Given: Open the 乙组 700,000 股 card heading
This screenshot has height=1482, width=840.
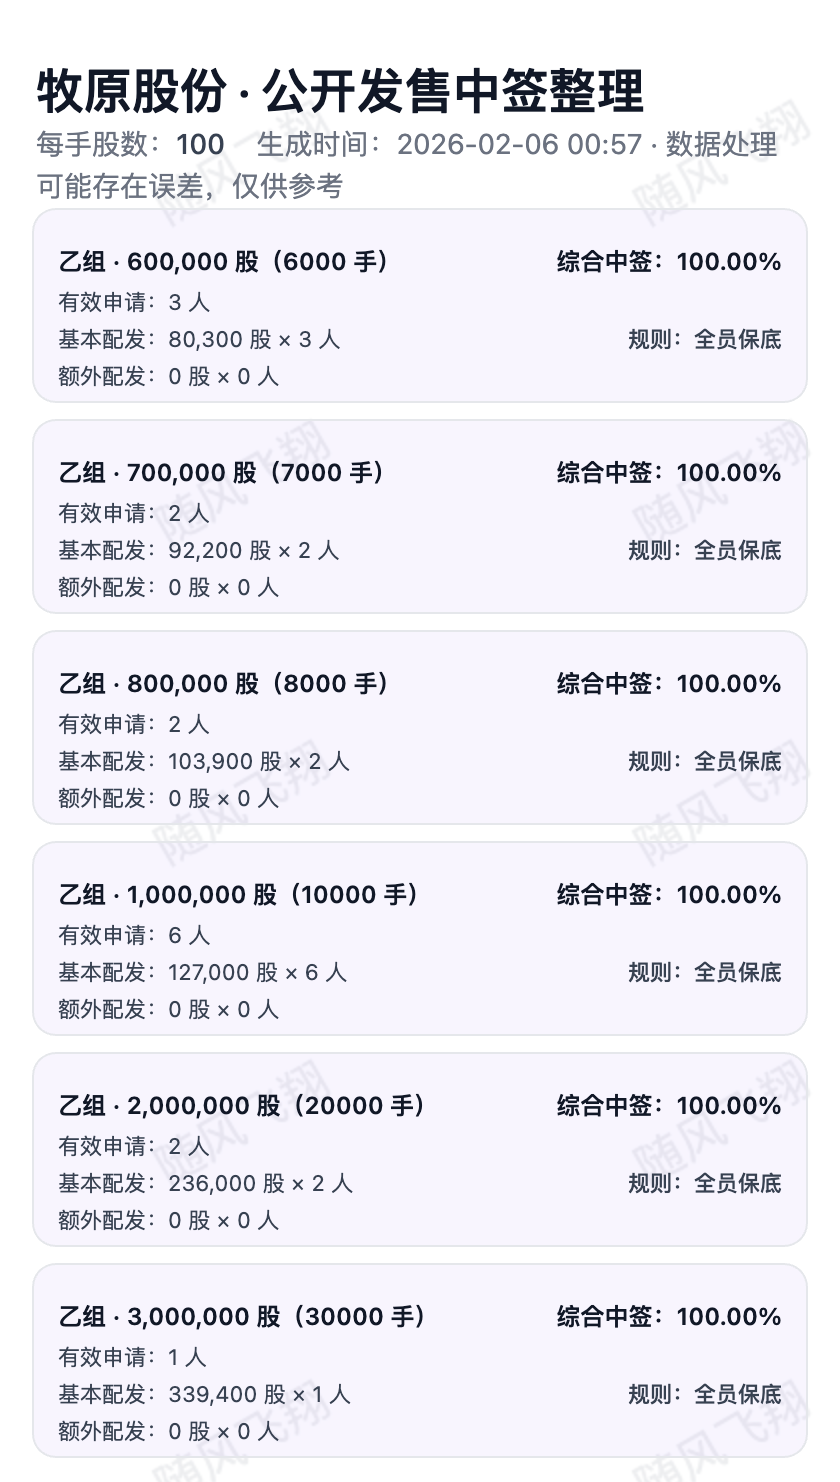Looking at the screenshot, I should click(x=222, y=473).
